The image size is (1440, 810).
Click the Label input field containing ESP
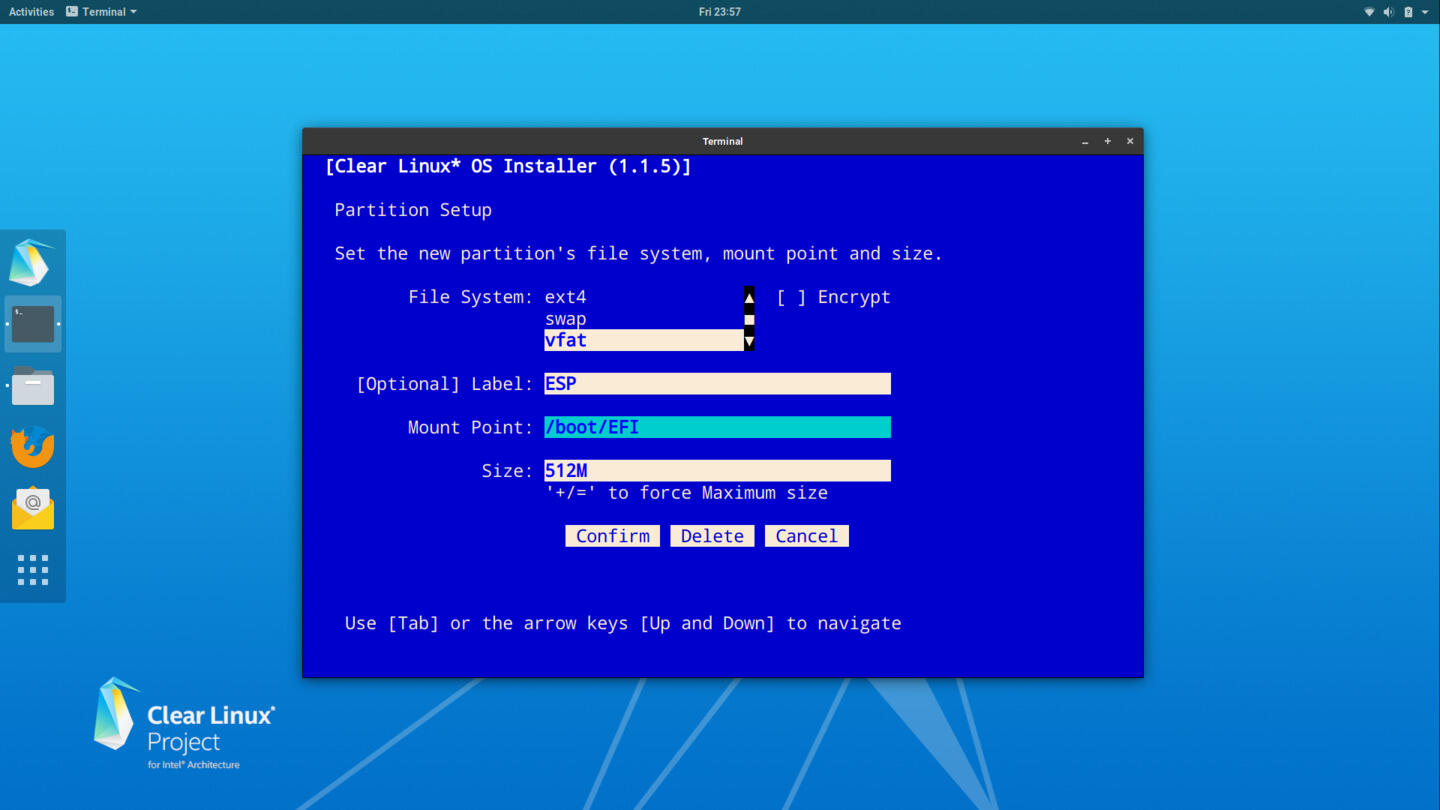(717, 384)
